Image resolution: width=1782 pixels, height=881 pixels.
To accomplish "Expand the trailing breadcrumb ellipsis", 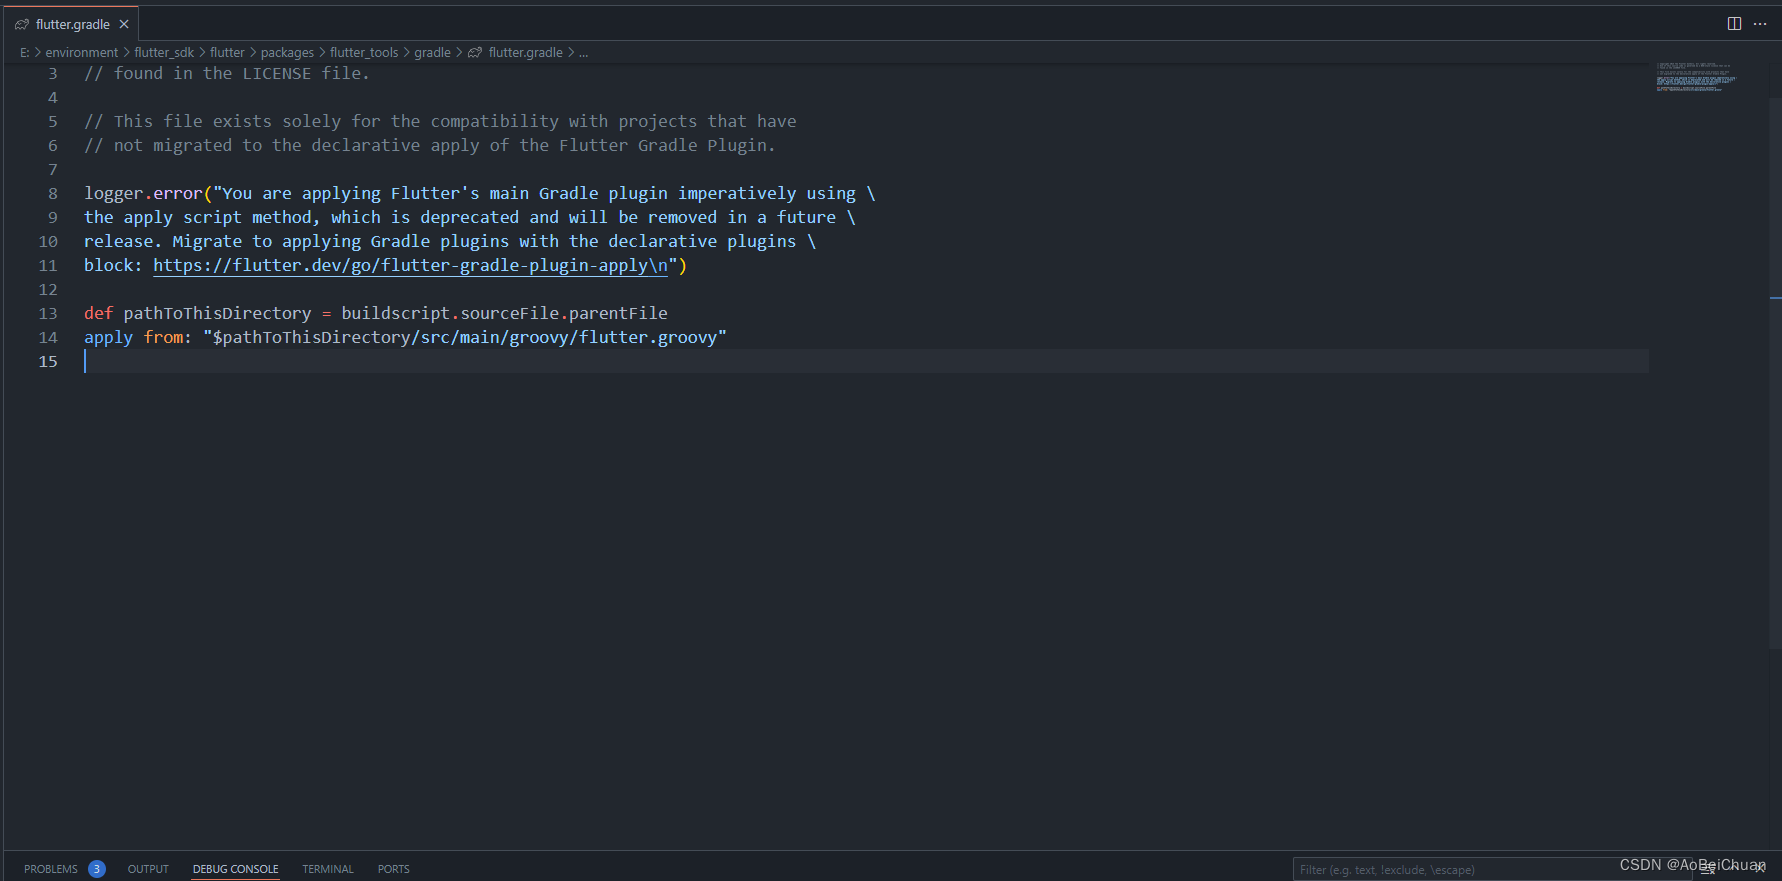I will pos(584,52).
